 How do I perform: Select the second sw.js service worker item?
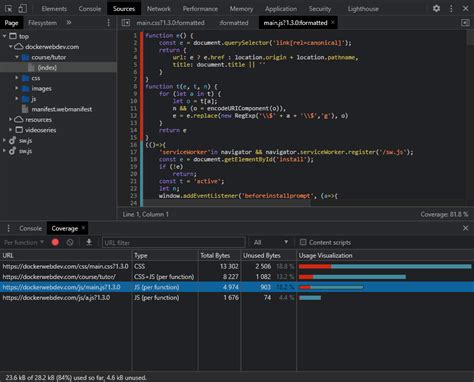click(25, 151)
